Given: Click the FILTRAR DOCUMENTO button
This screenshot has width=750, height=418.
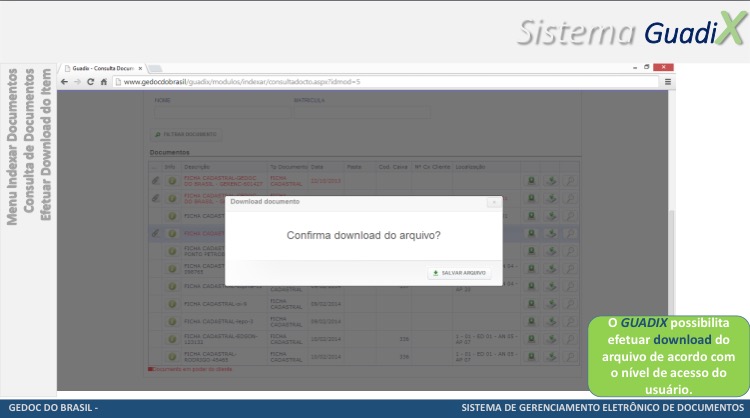Looking at the screenshot, I should (186, 134).
